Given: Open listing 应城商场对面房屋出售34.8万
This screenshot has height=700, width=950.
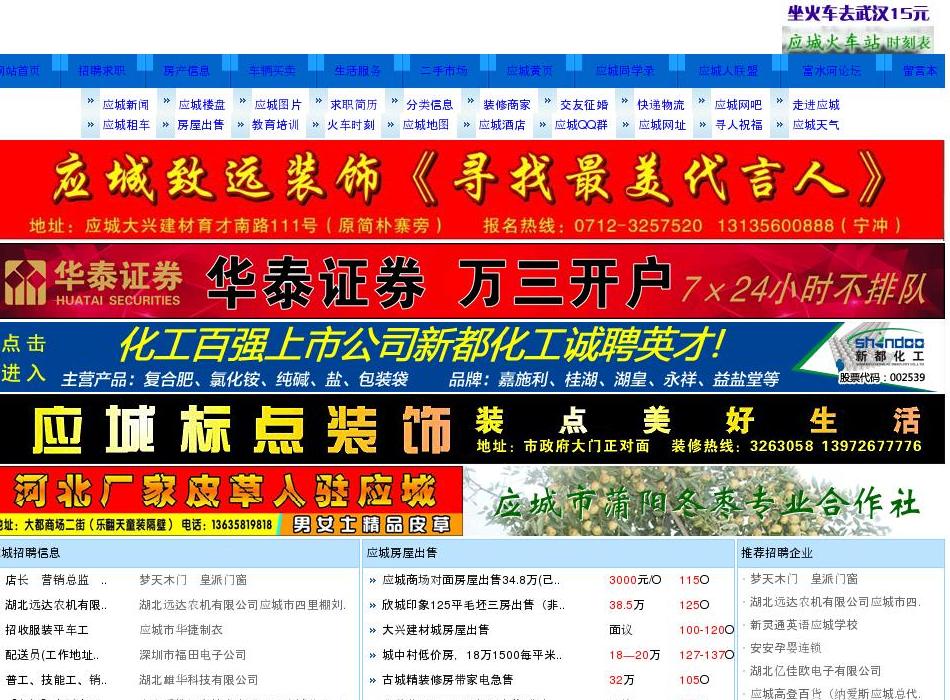Looking at the screenshot, I should pos(471,580).
